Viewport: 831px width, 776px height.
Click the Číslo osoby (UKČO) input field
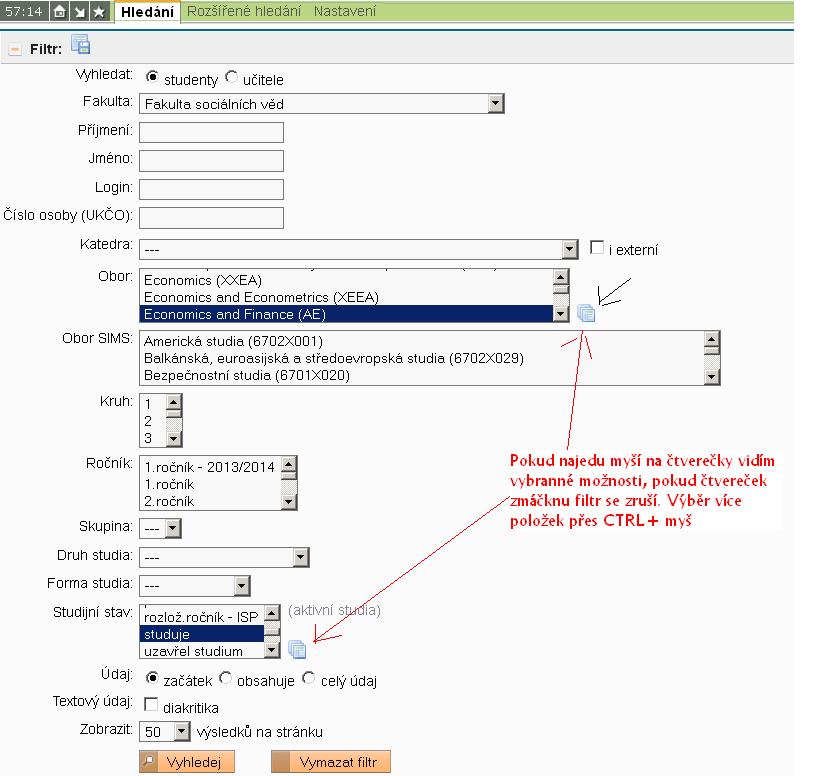211,218
